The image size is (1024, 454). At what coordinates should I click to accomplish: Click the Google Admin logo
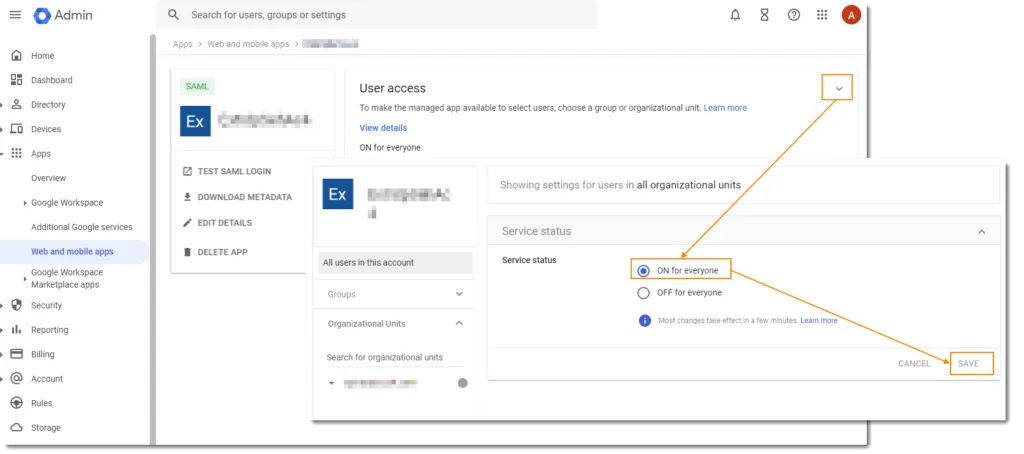63,15
